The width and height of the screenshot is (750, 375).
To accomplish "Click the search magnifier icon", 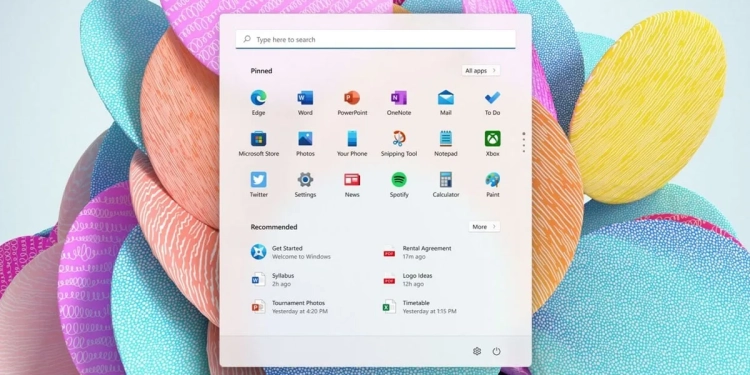I will [x=247, y=39].
